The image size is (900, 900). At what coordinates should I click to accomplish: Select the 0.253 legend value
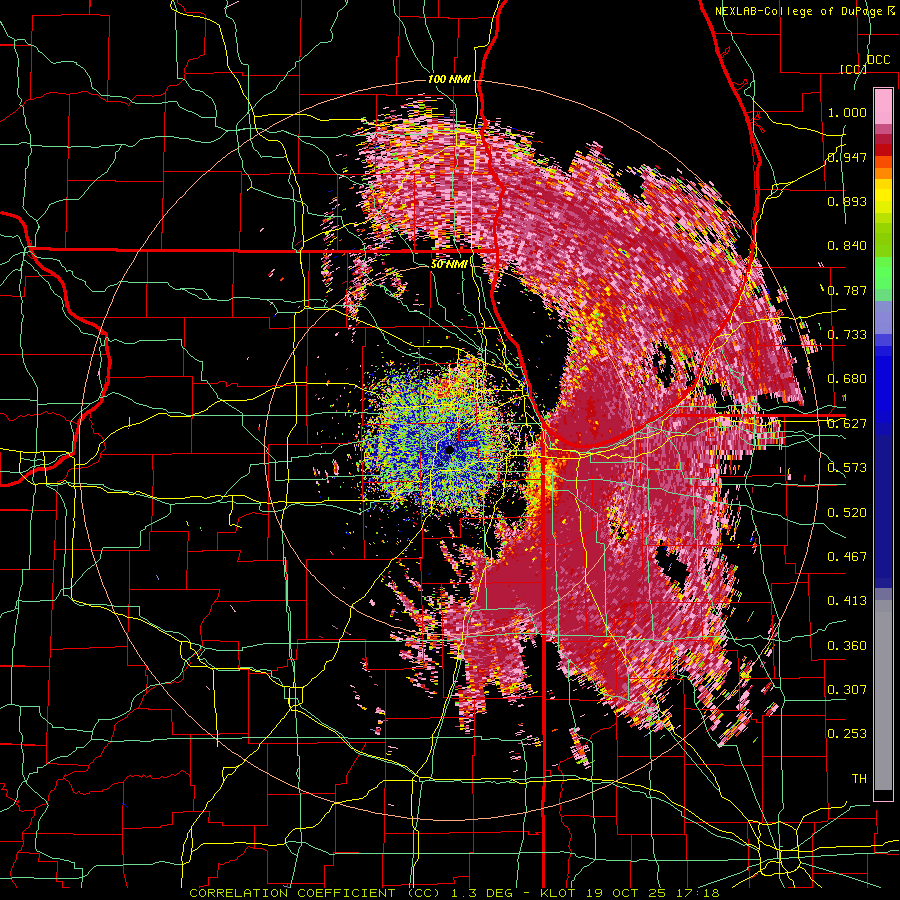(847, 734)
